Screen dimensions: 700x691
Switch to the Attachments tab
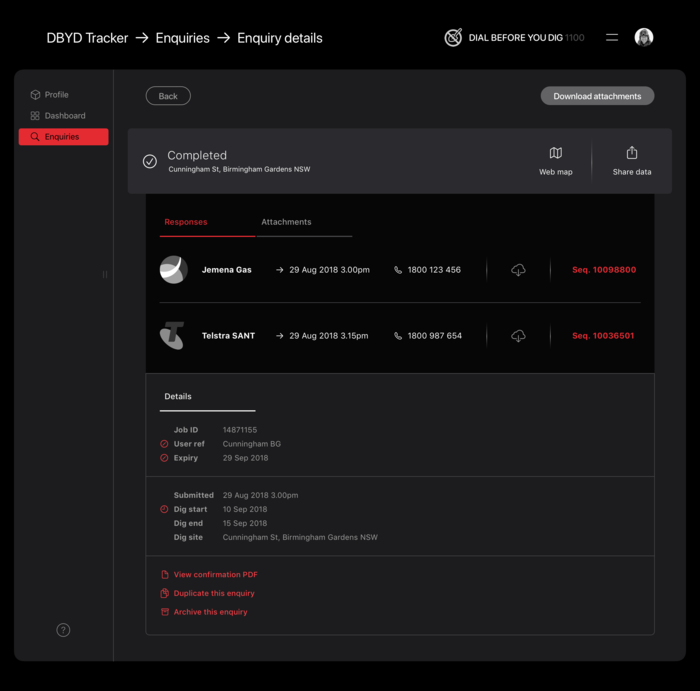286,222
